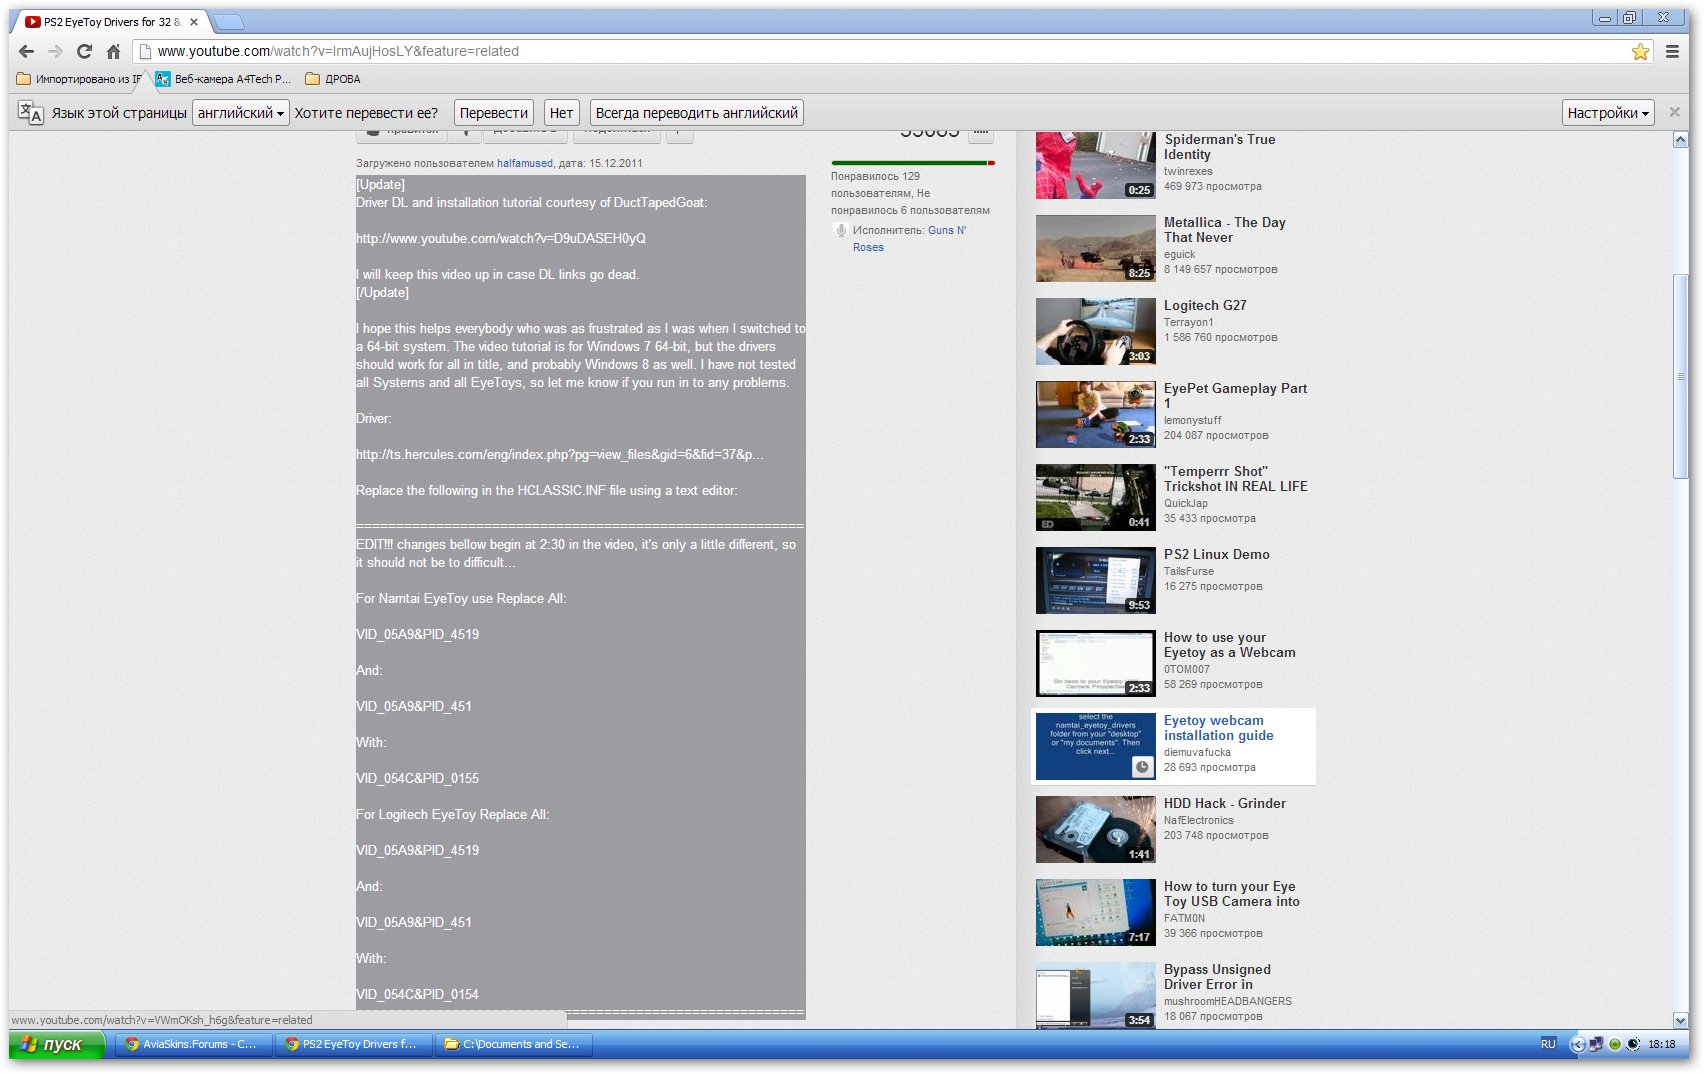Open Spiderman's True Identity video title

coord(1220,147)
